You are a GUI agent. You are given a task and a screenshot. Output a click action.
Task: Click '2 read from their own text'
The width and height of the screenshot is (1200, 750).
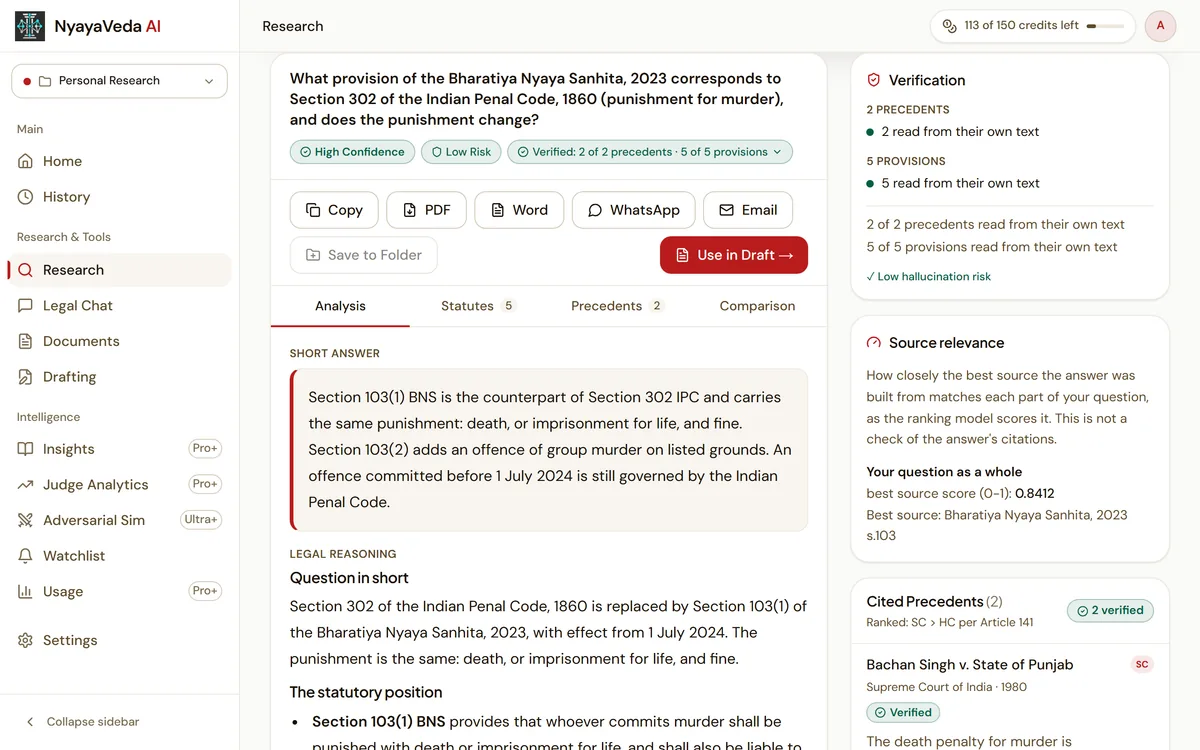click(960, 132)
